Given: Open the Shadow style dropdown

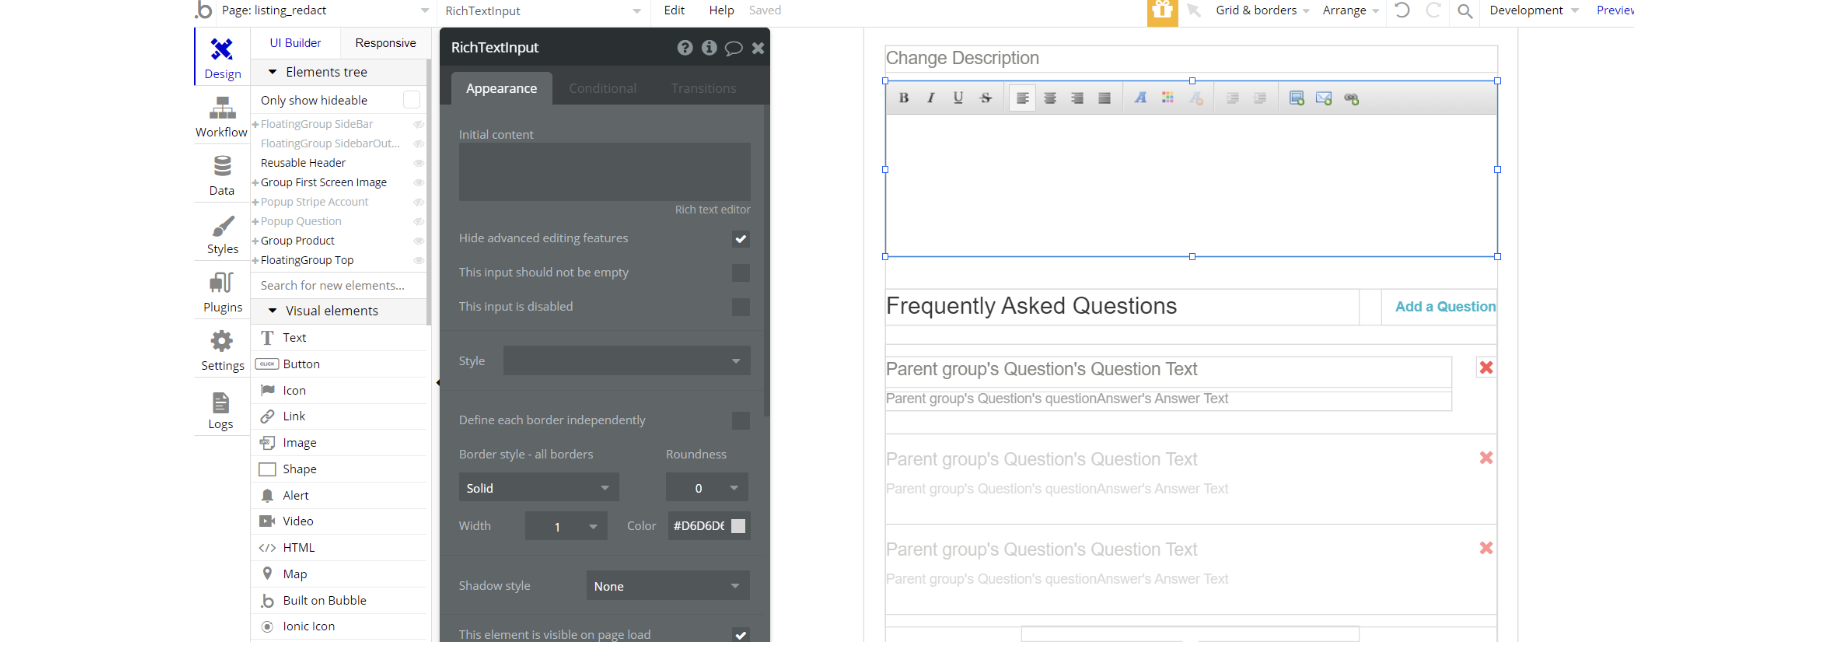Looking at the screenshot, I should 667,586.
